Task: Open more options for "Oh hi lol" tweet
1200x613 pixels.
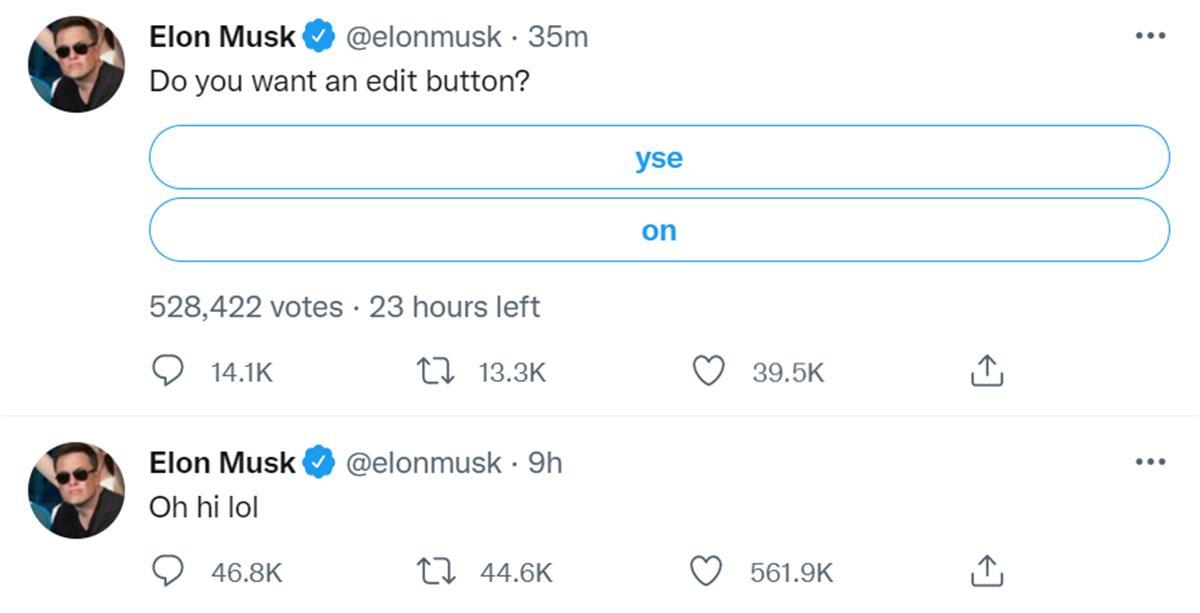Action: tap(1150, 461)
